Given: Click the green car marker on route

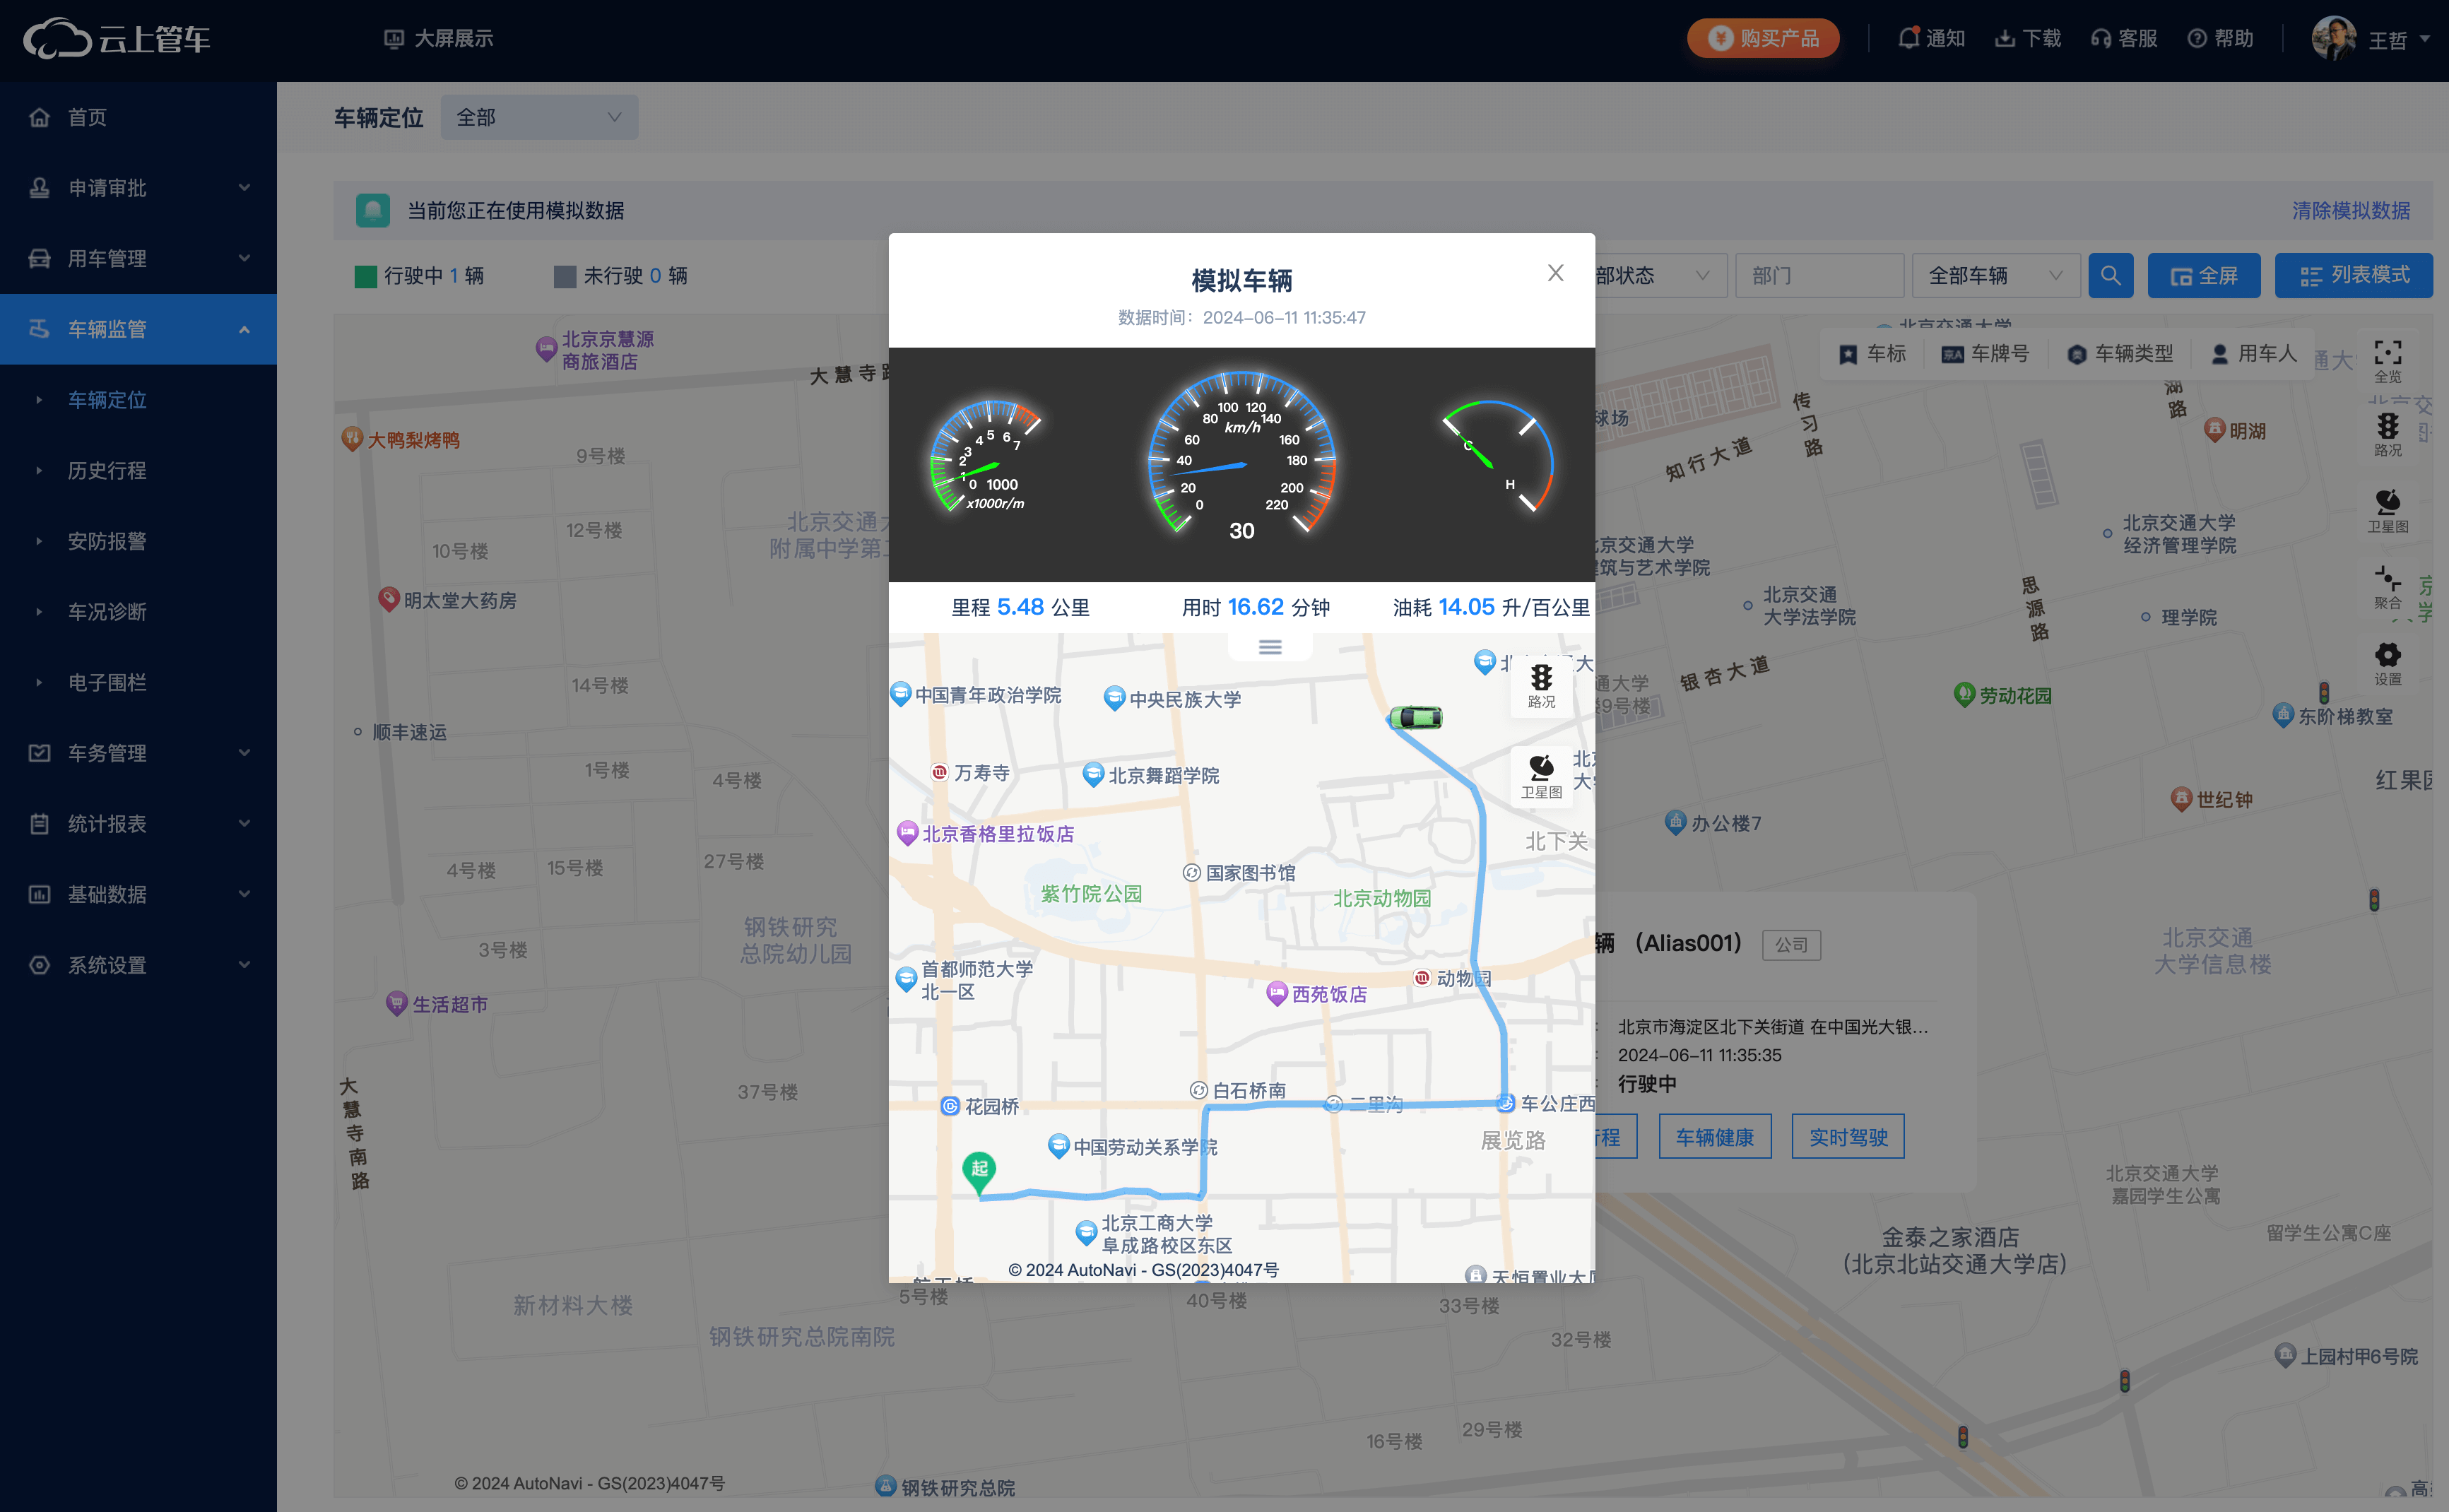Looking at the screenshot, I should [1416, 717].
